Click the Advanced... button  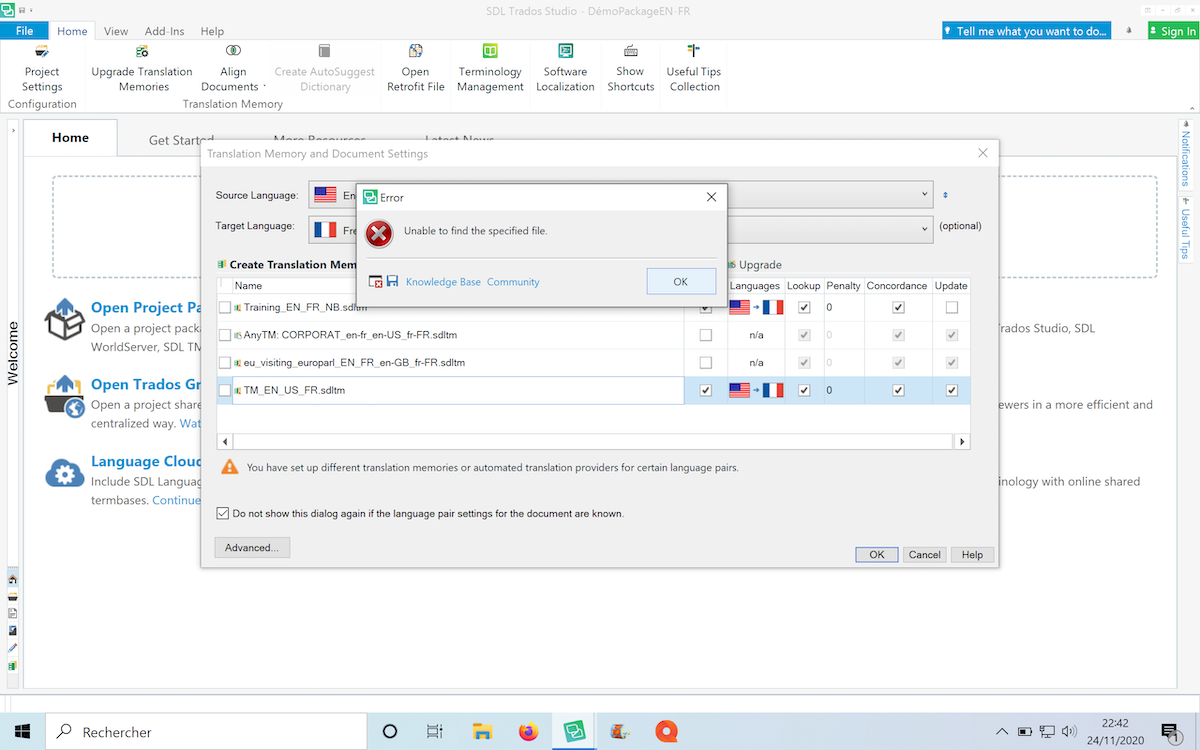[253, 548]
